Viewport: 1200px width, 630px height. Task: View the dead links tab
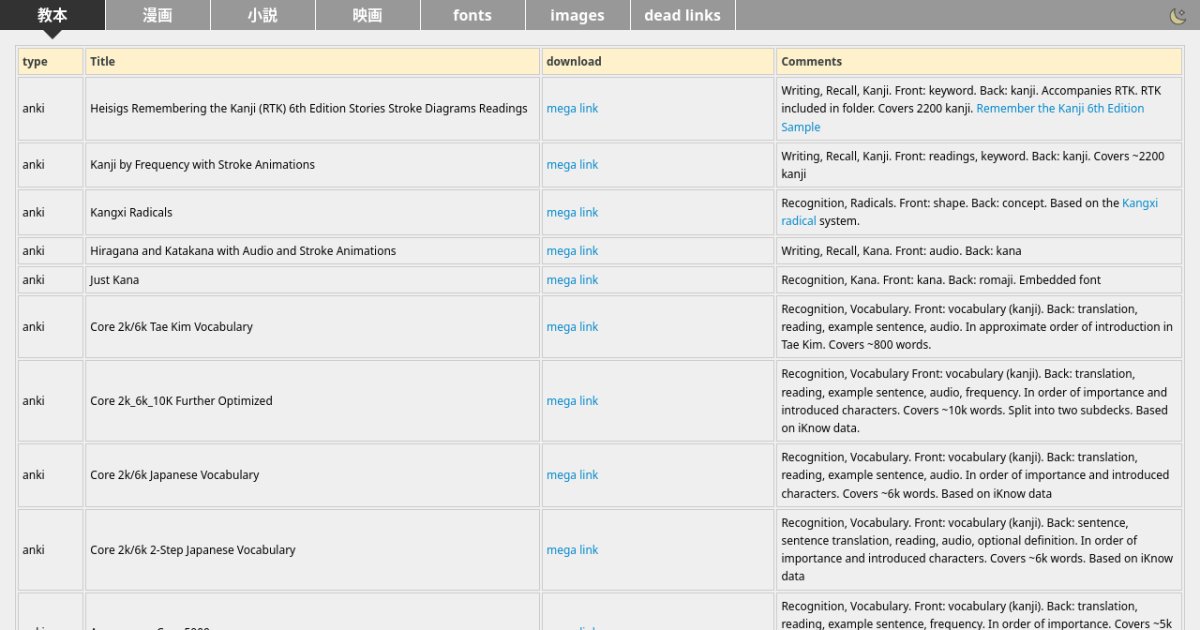point(682,15)
